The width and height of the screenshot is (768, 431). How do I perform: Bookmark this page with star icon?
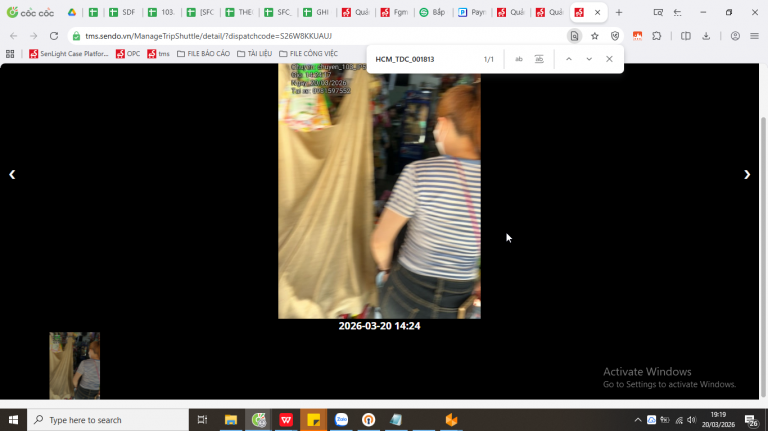click(x=595, y=36)
